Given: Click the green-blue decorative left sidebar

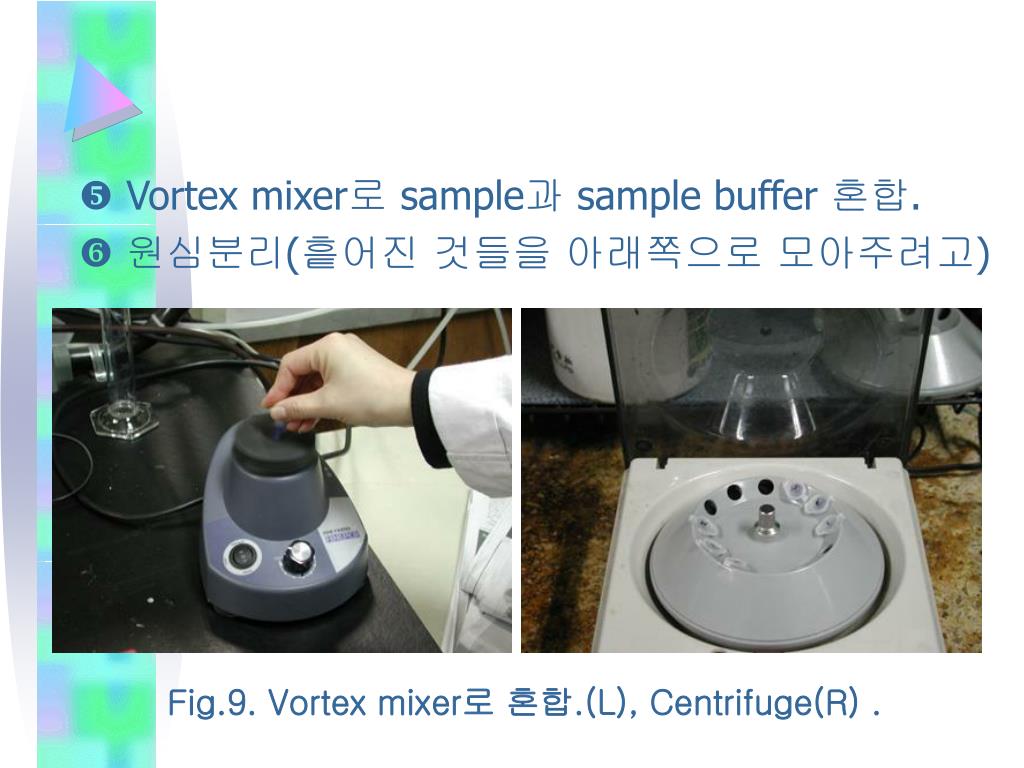Looking at the screenshot, I should tap(97, 384).
